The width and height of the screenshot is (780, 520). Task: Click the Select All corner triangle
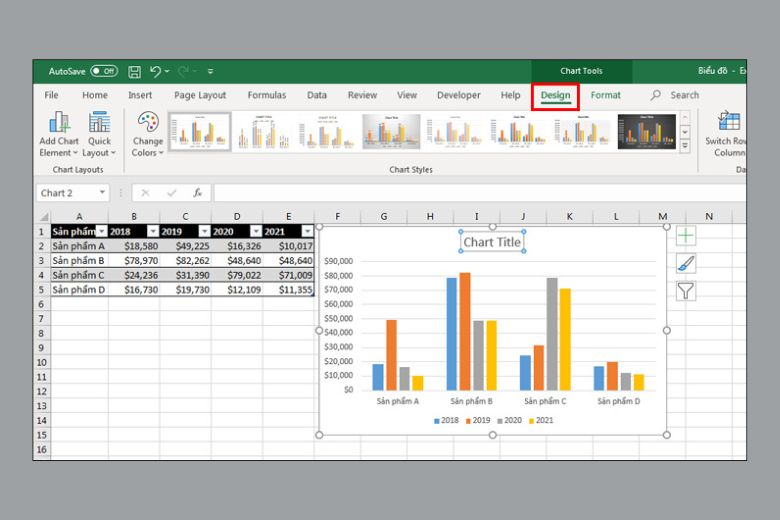point(44,217)
